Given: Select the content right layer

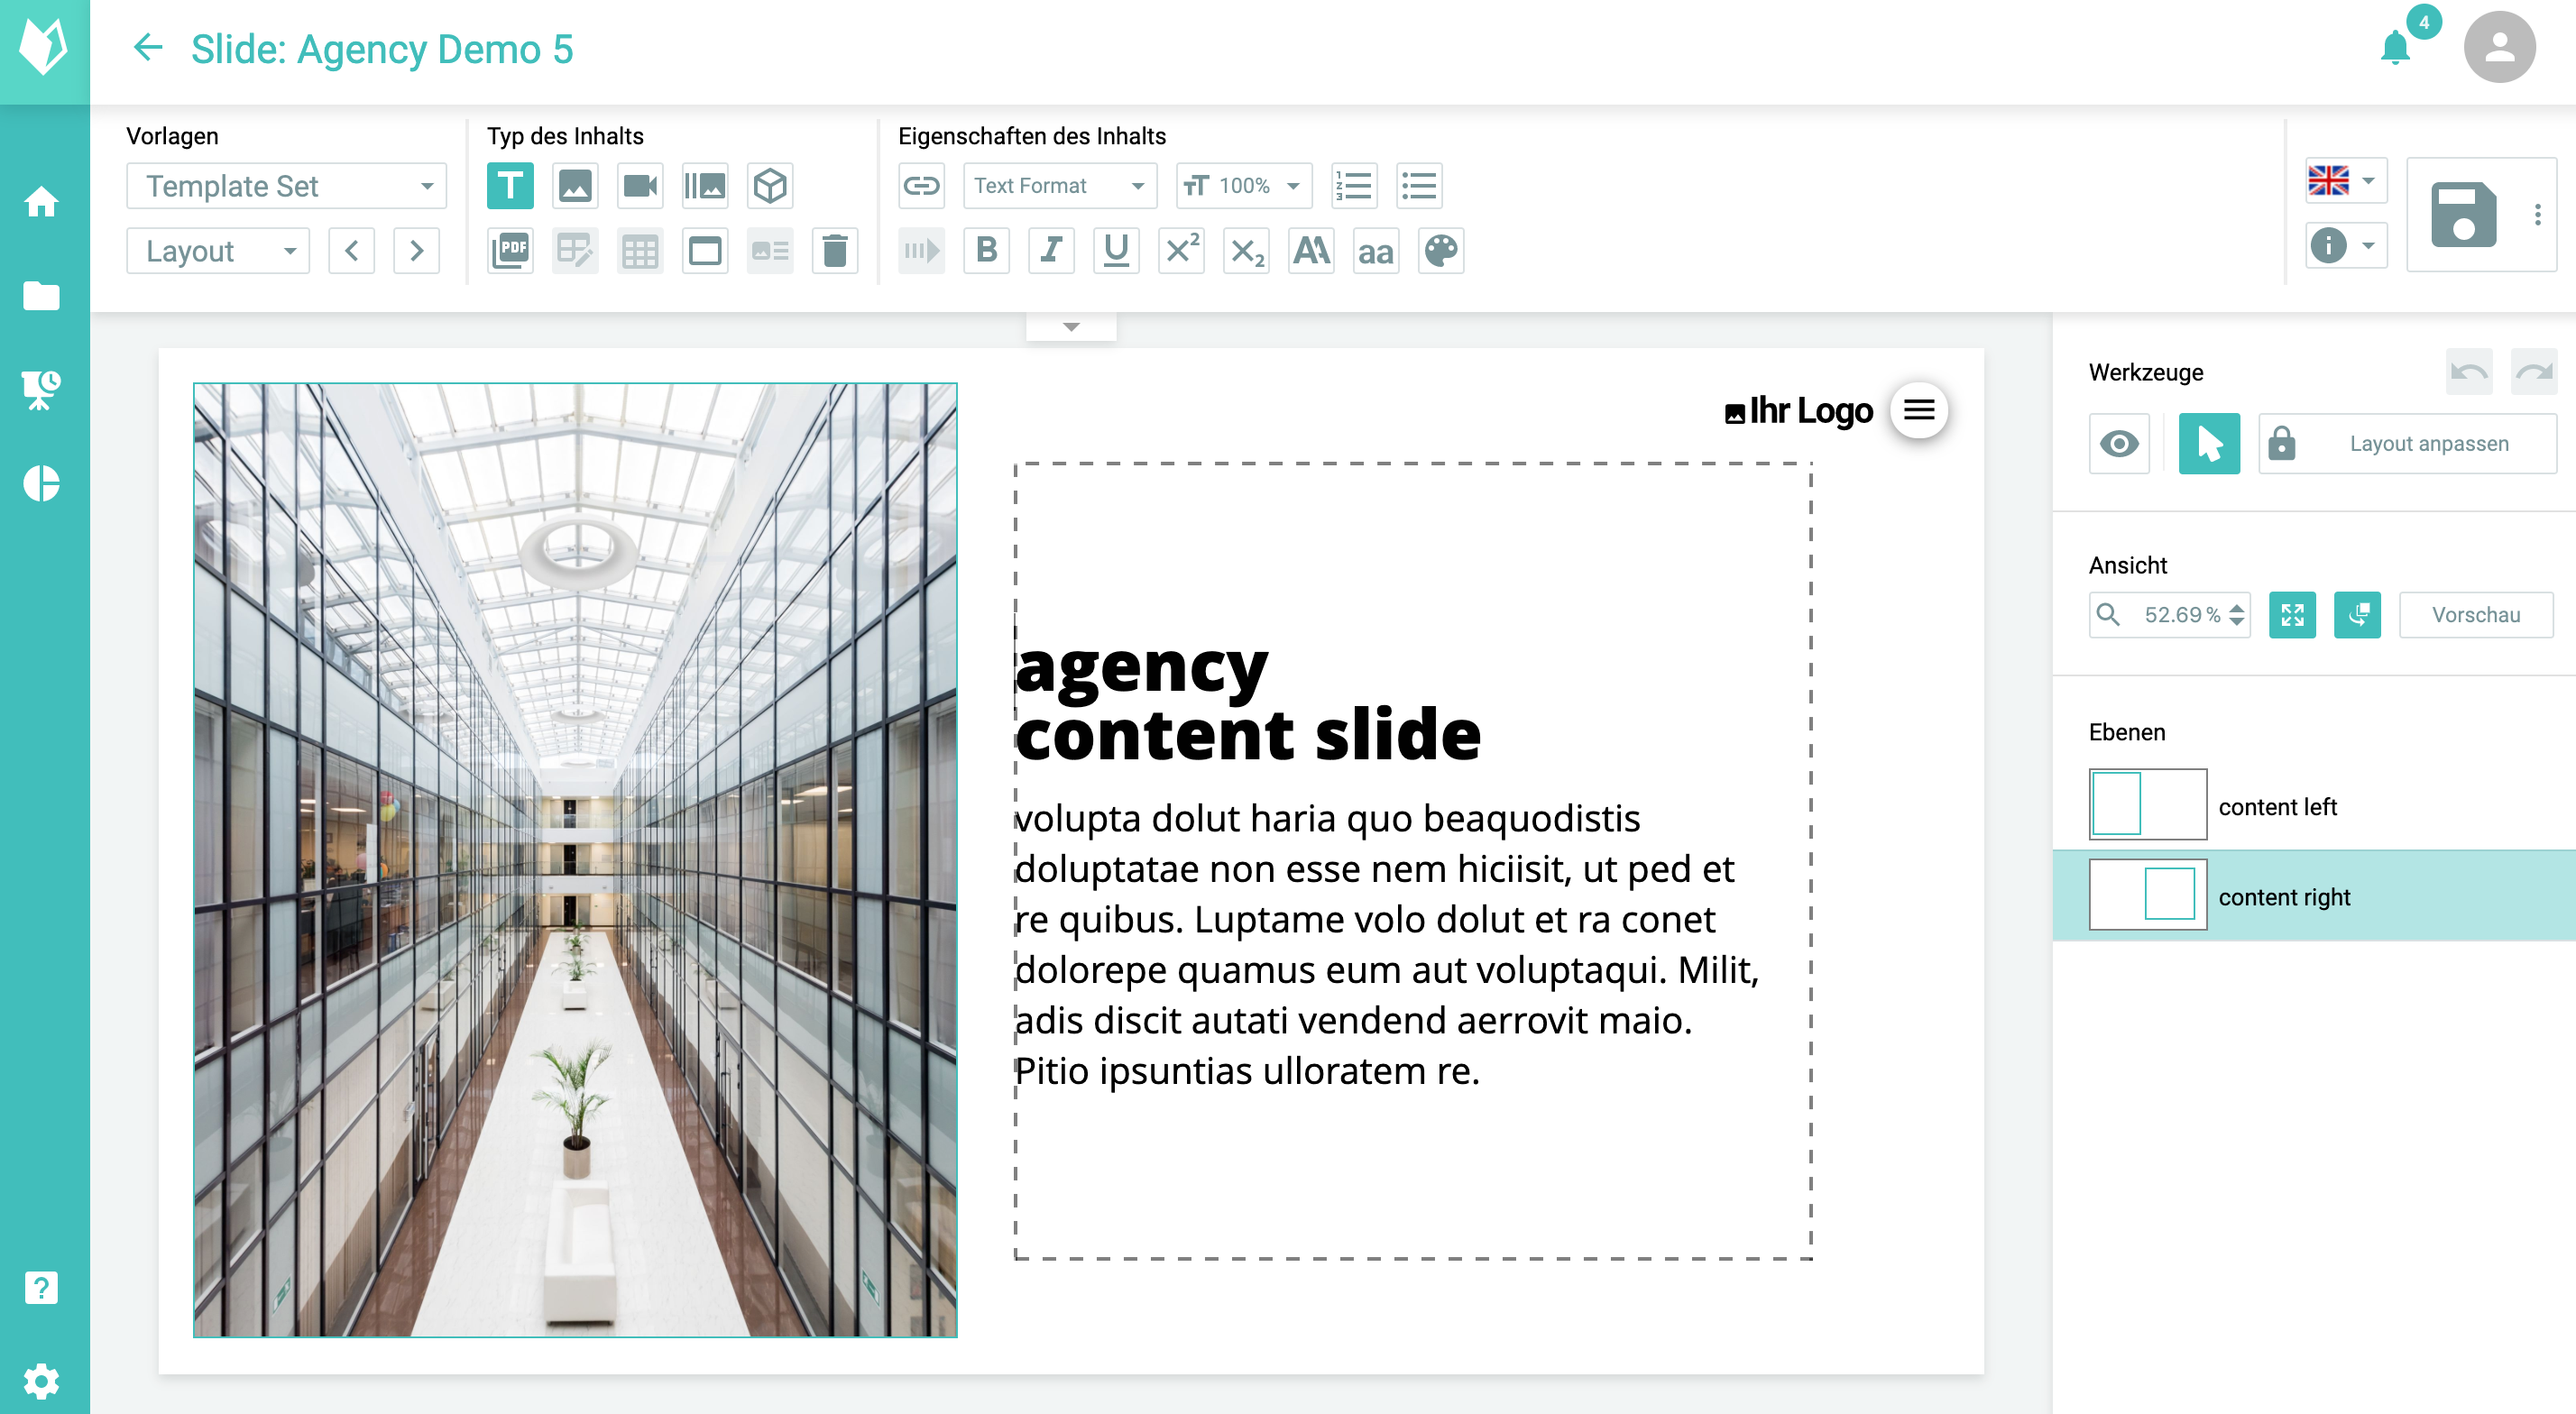Looking at the screenshot, I should point(2314,895).
